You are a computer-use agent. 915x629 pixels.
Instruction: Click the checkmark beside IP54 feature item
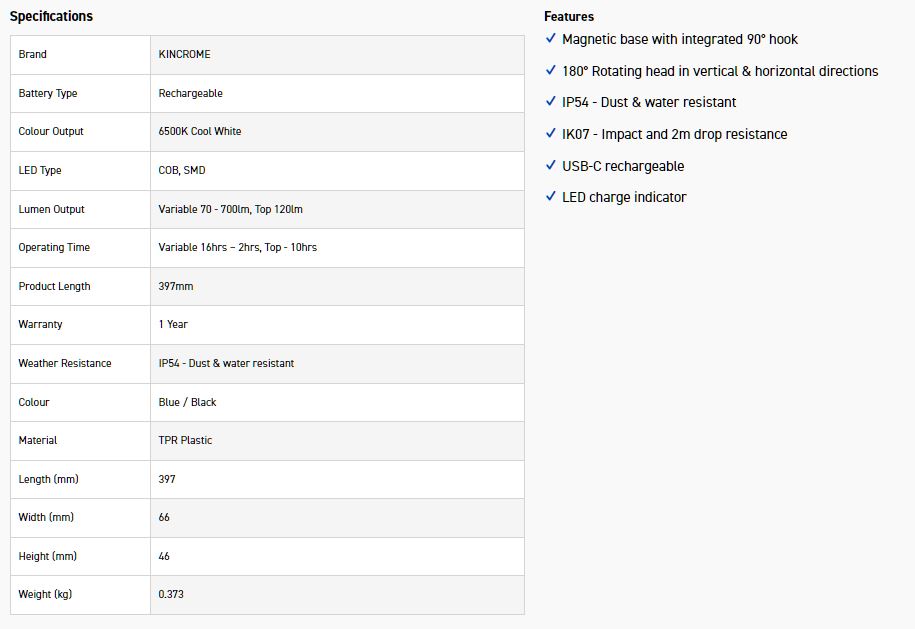(550, 101)
